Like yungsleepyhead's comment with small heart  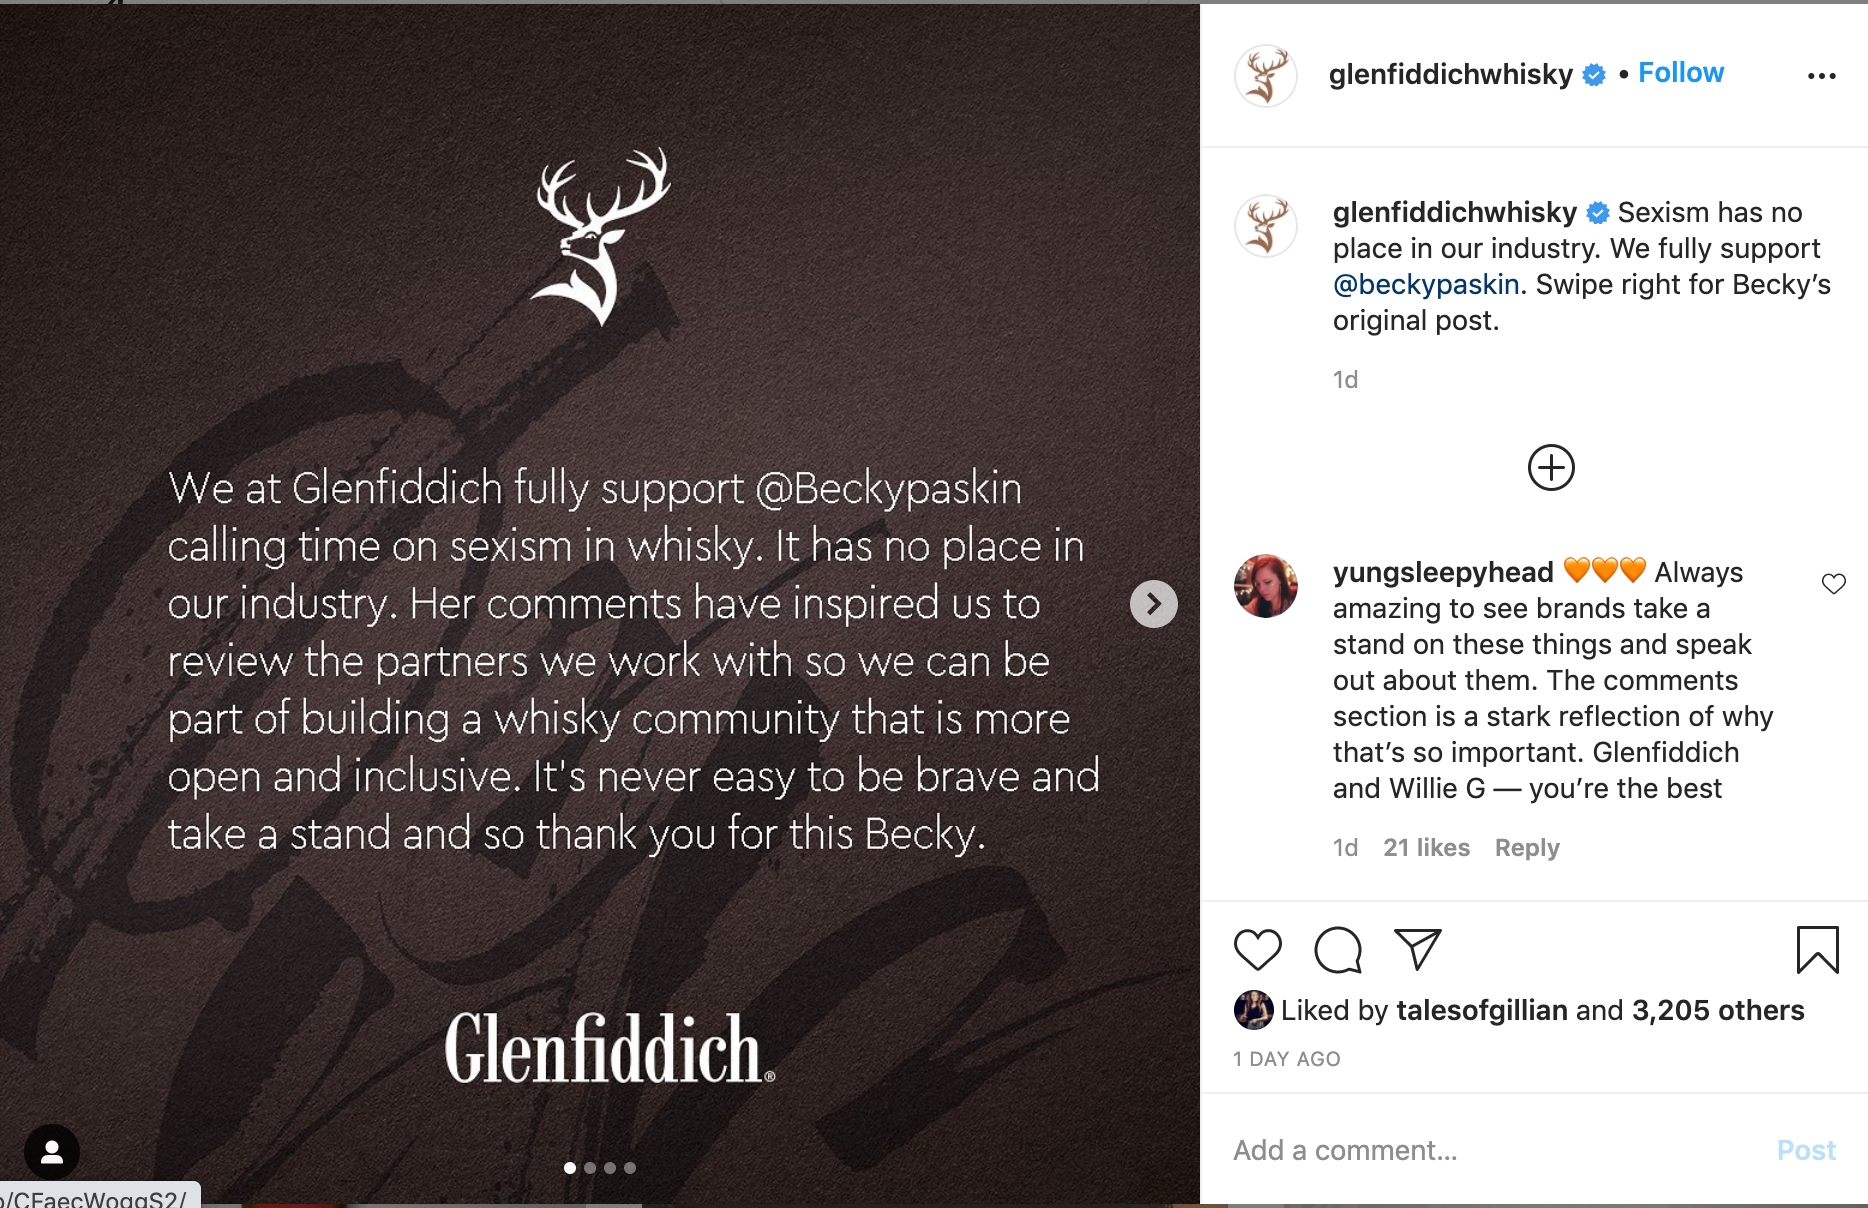tap(1833, 584)
